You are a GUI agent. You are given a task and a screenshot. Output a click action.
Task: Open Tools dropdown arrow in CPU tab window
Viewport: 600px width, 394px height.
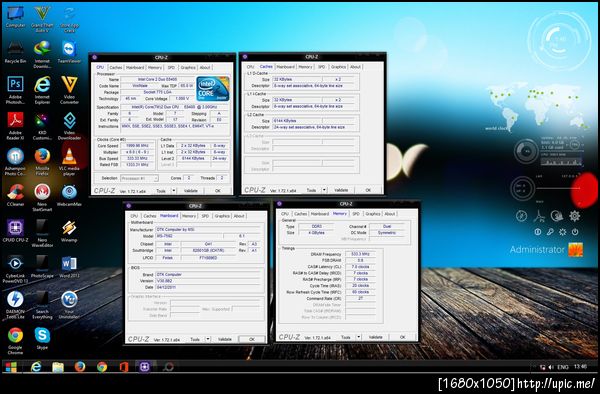tap(173, 190)
